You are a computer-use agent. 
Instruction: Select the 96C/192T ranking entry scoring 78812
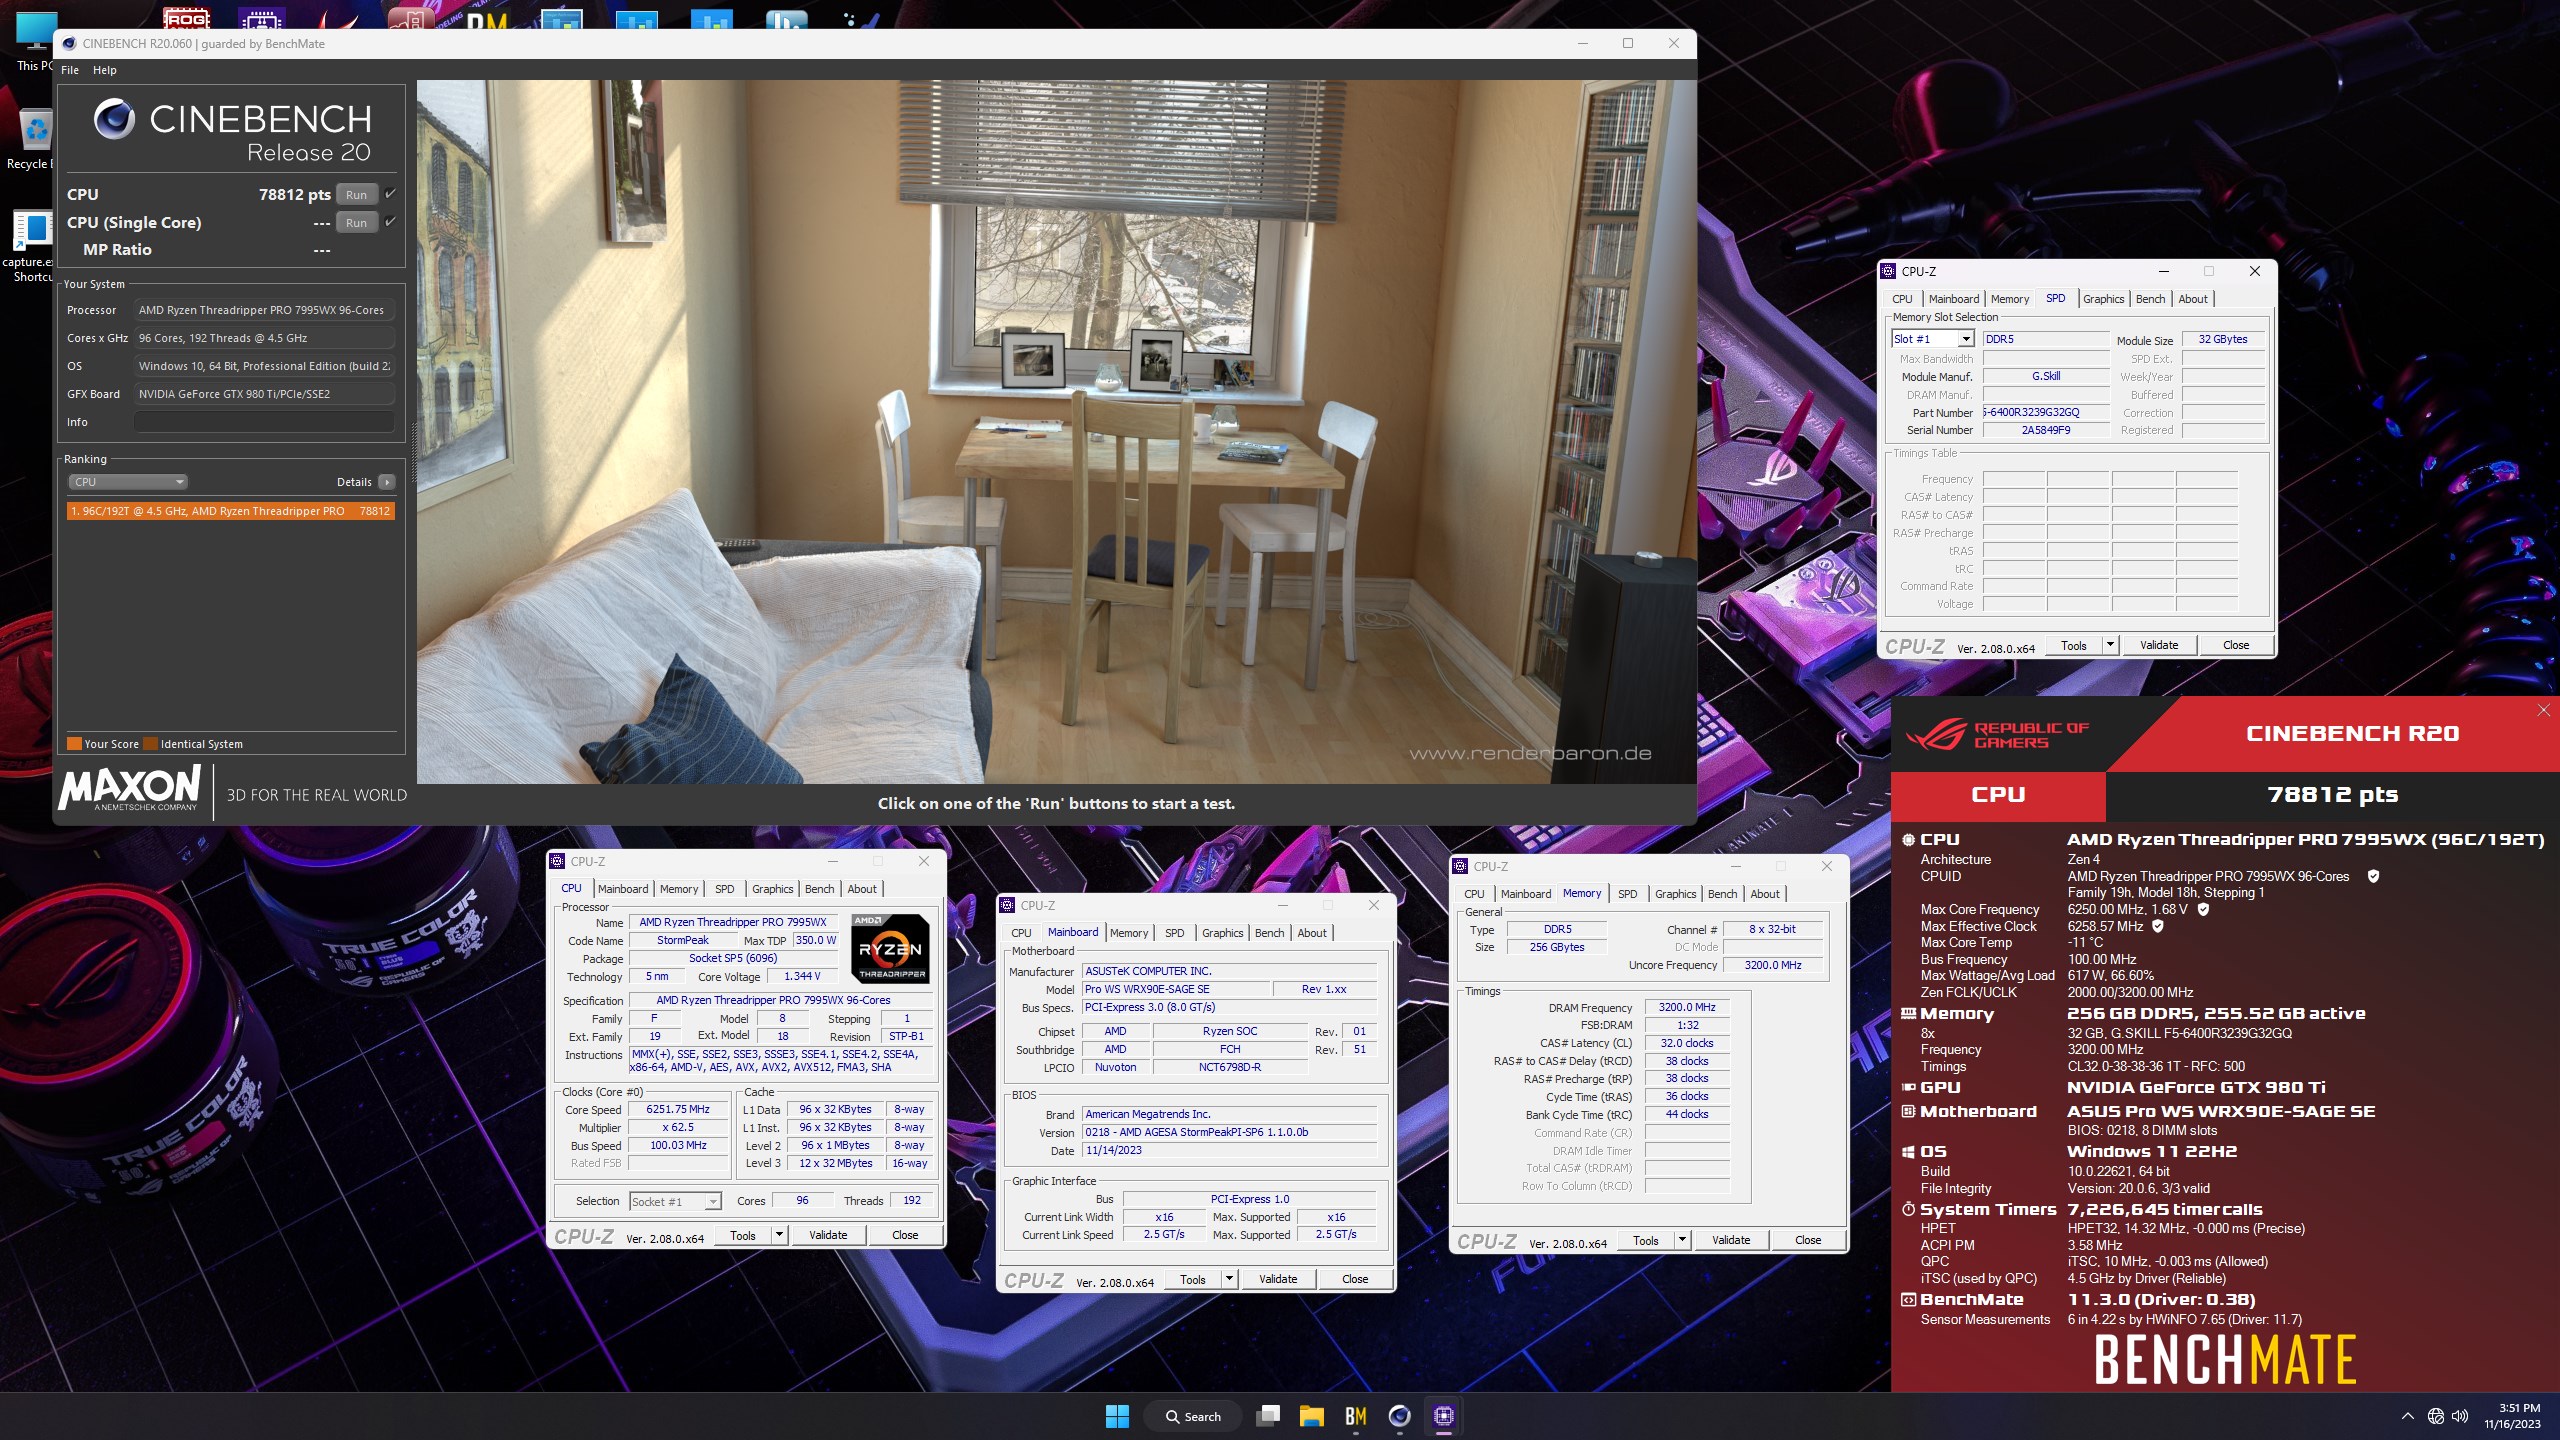[231, 511]
